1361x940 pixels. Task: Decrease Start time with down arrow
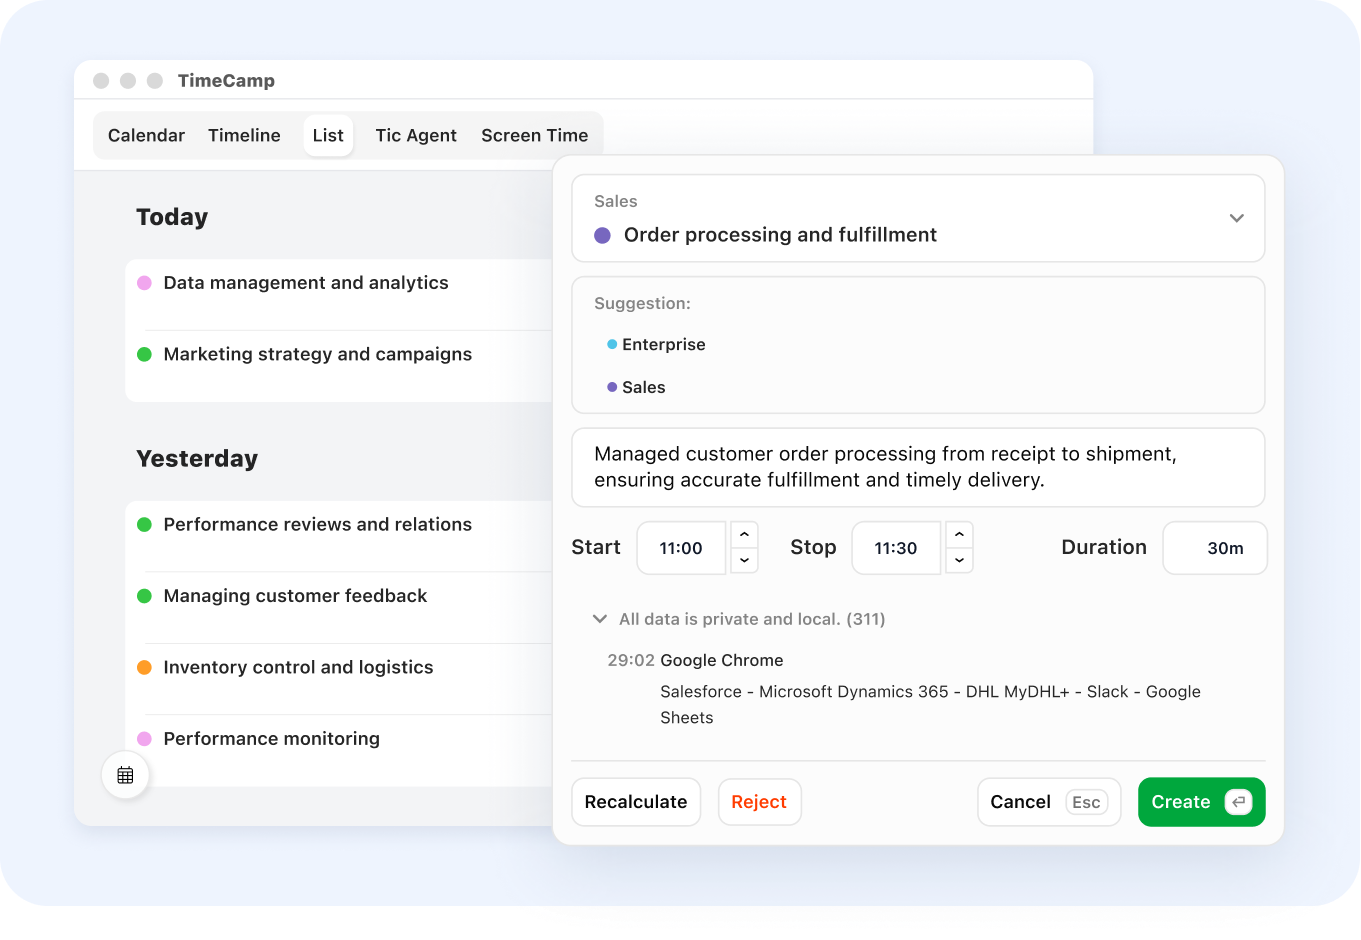click(744, 561)
